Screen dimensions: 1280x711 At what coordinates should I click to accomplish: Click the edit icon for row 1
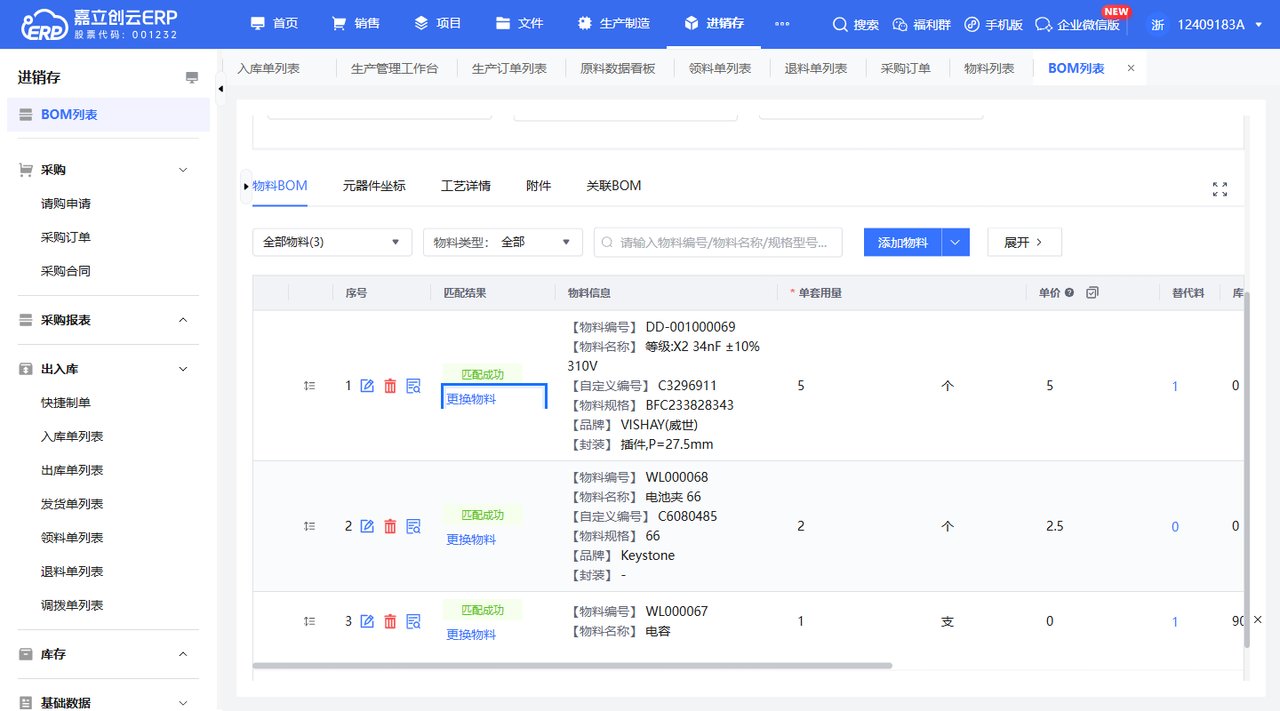point(367,386)
